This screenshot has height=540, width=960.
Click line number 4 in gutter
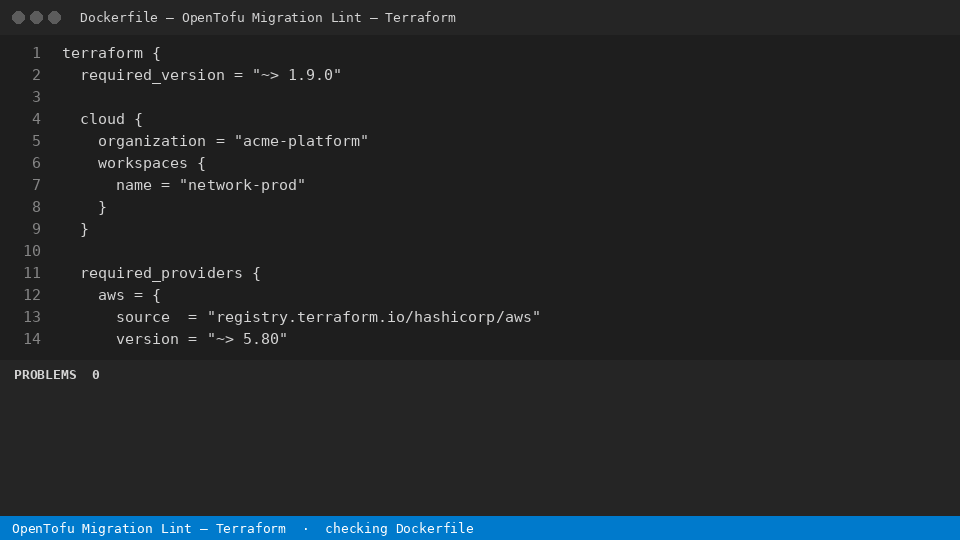click(x=36, y=119)
